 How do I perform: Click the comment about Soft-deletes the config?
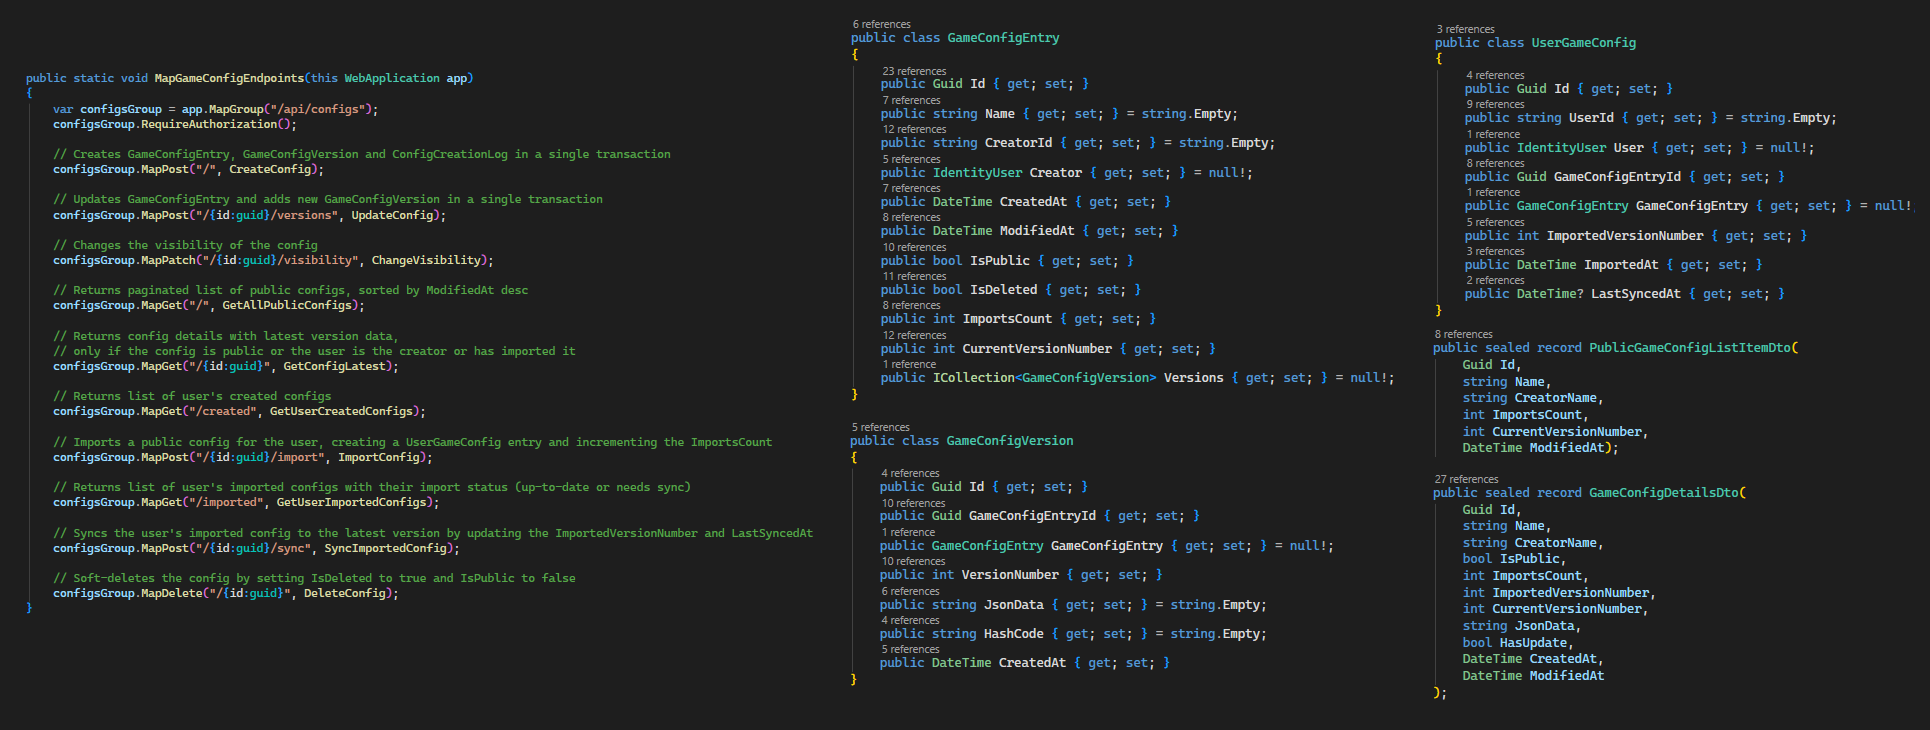[x=314, y=578]
